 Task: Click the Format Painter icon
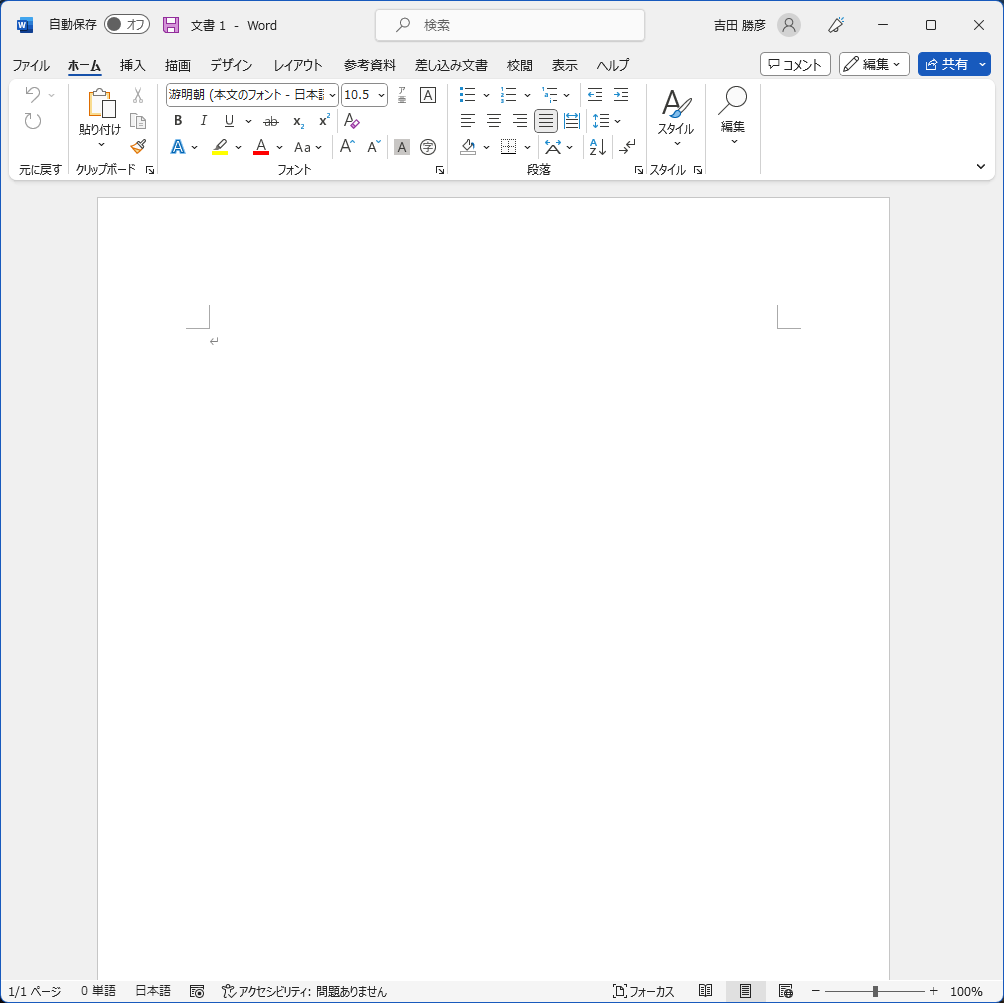[138, 146]
